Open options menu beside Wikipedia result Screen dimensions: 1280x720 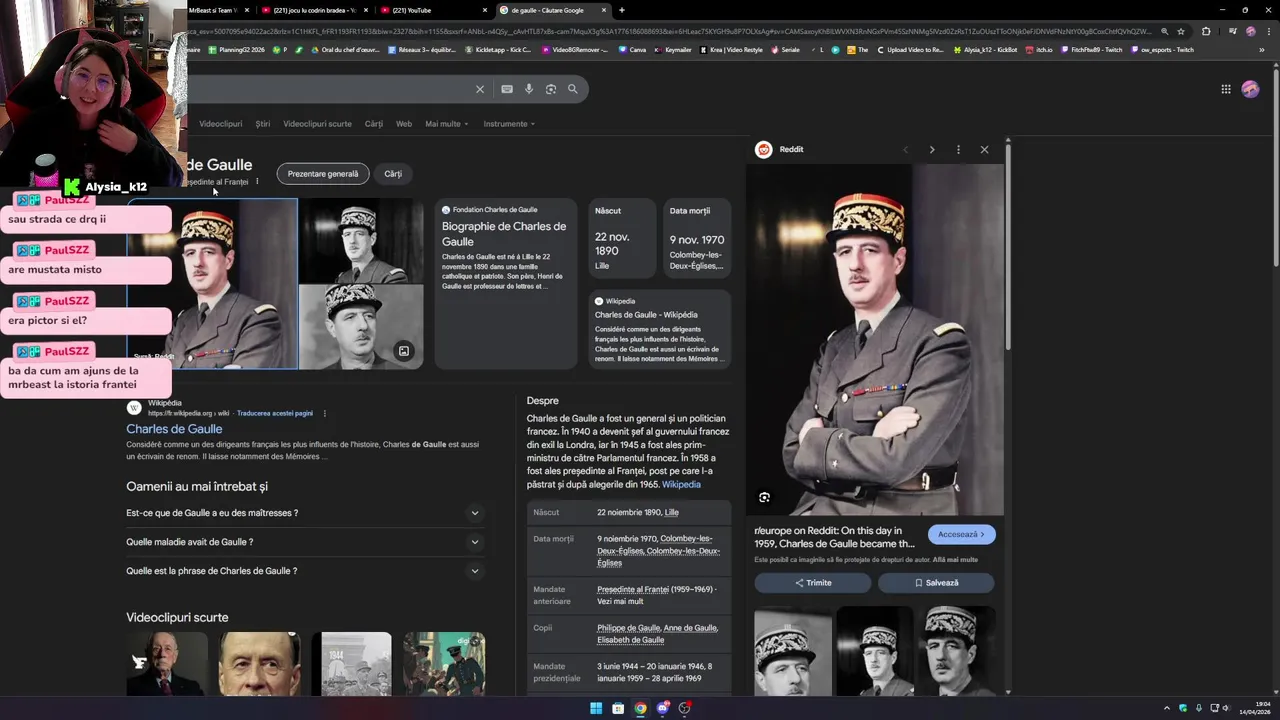point(324,413)
